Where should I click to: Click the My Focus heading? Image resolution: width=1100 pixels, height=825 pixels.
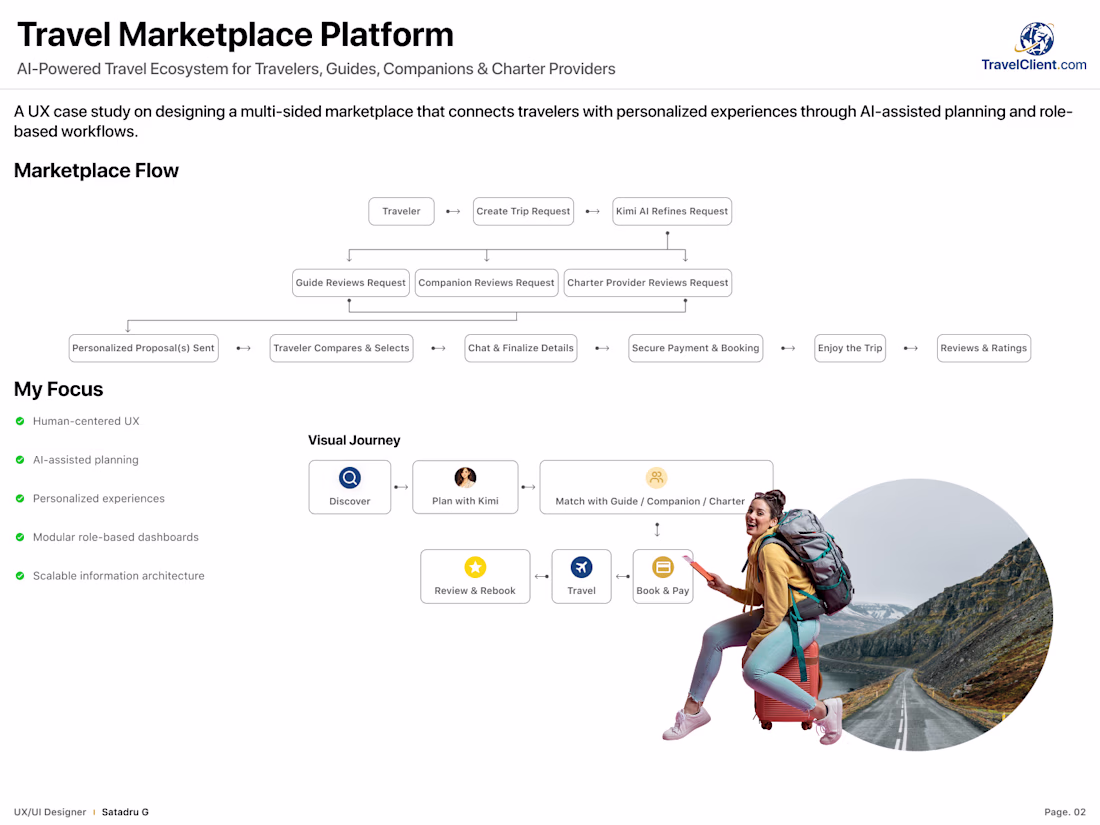tap(58, 389)
